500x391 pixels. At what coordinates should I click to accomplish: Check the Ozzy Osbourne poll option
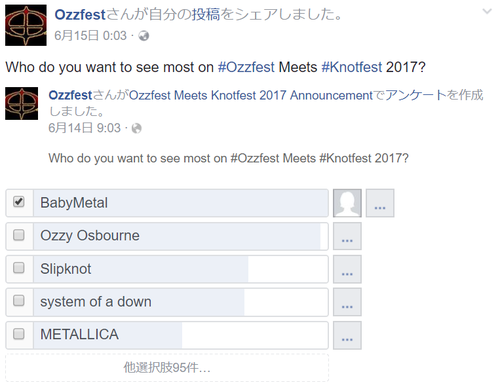(x=19, y=235)
